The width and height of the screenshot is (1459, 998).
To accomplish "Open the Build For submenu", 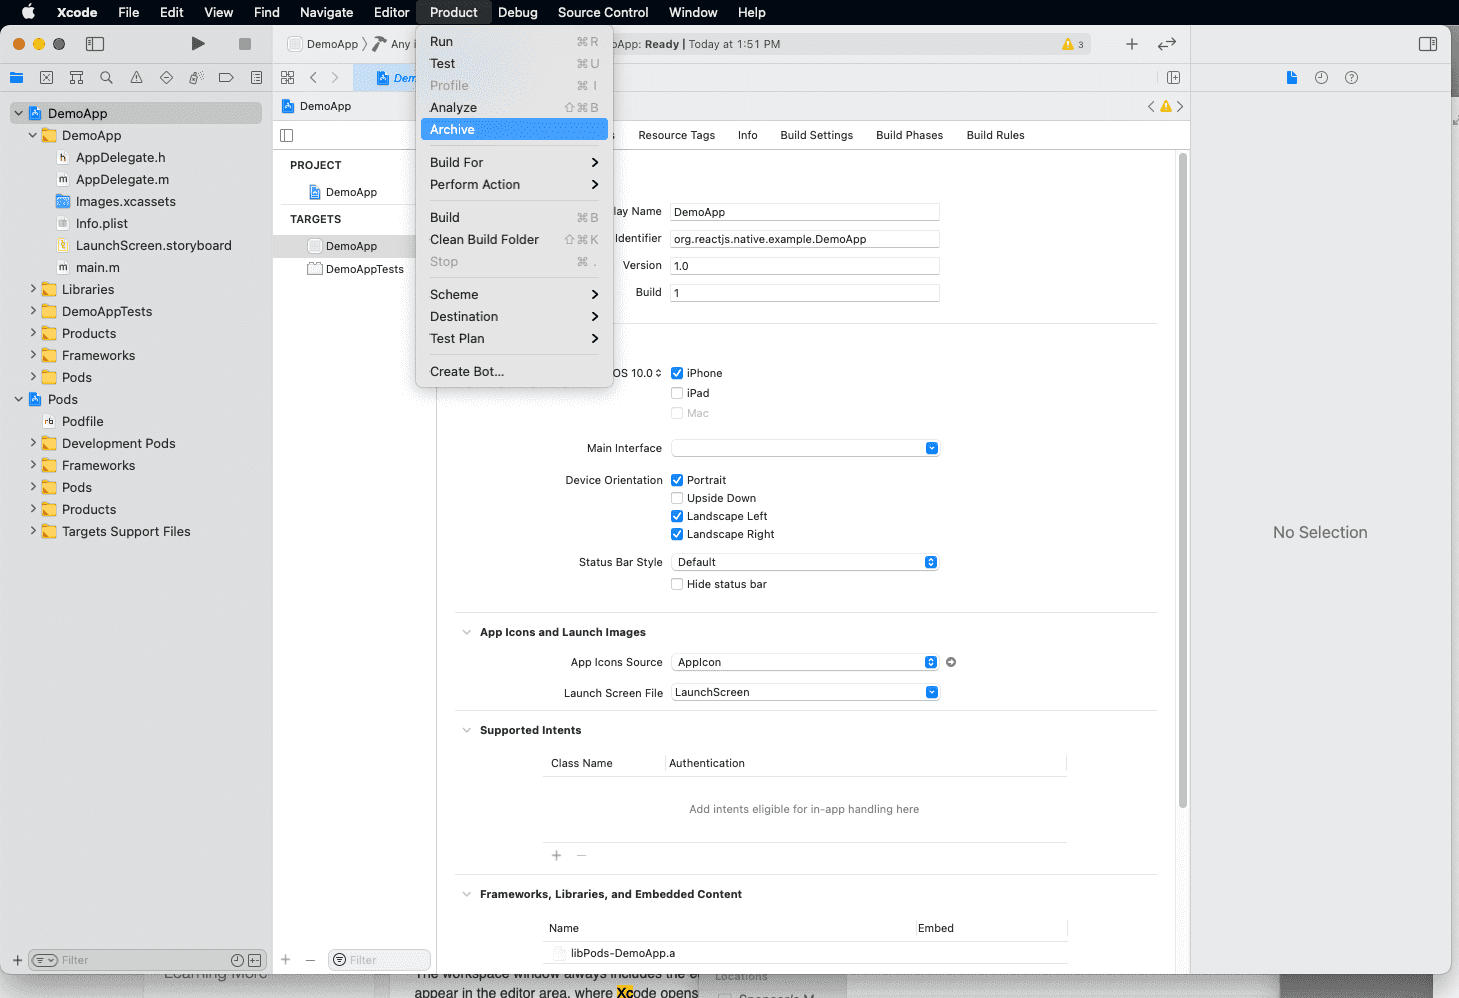I will [x=514, y=162].
